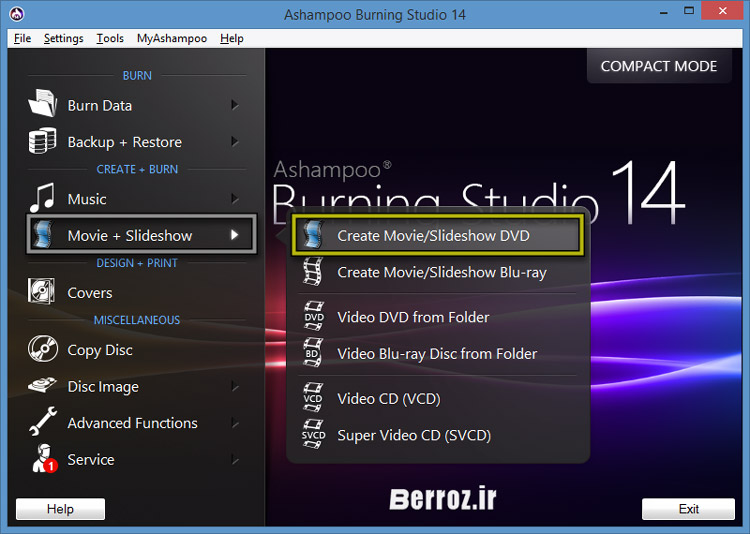Click the Backup + Restore database icon
750x534 pixels.
tap(43, 142)
